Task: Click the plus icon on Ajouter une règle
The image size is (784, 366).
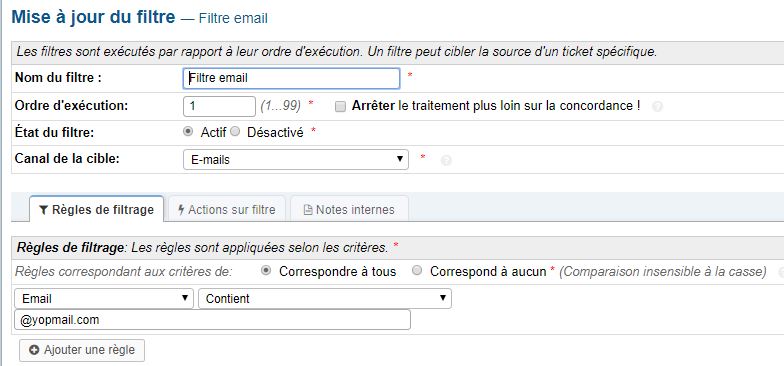Action: tap(34, 350)
